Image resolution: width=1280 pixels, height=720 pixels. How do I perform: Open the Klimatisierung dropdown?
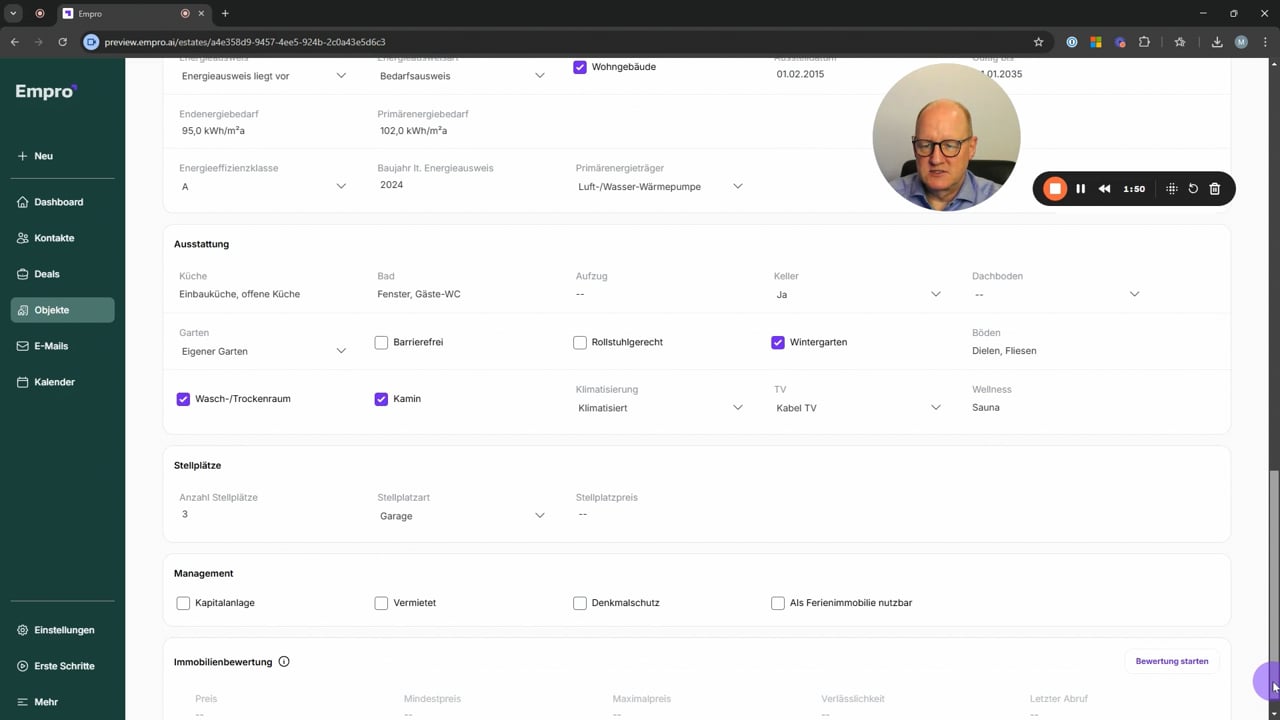pos(660,407)
